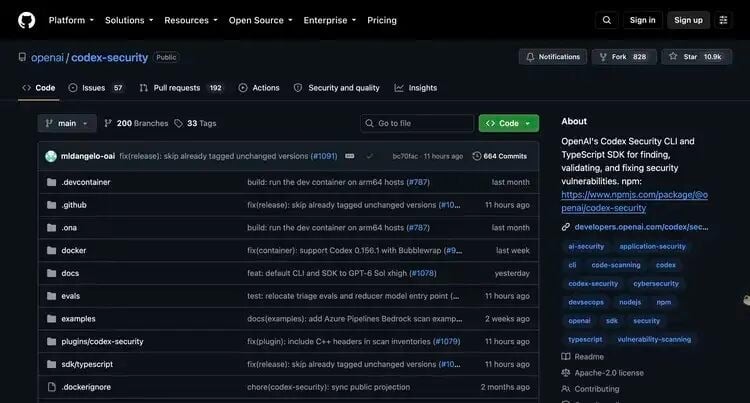Open the examples folder name
This screenshot has width=750, height=403.
click(78, 319)
